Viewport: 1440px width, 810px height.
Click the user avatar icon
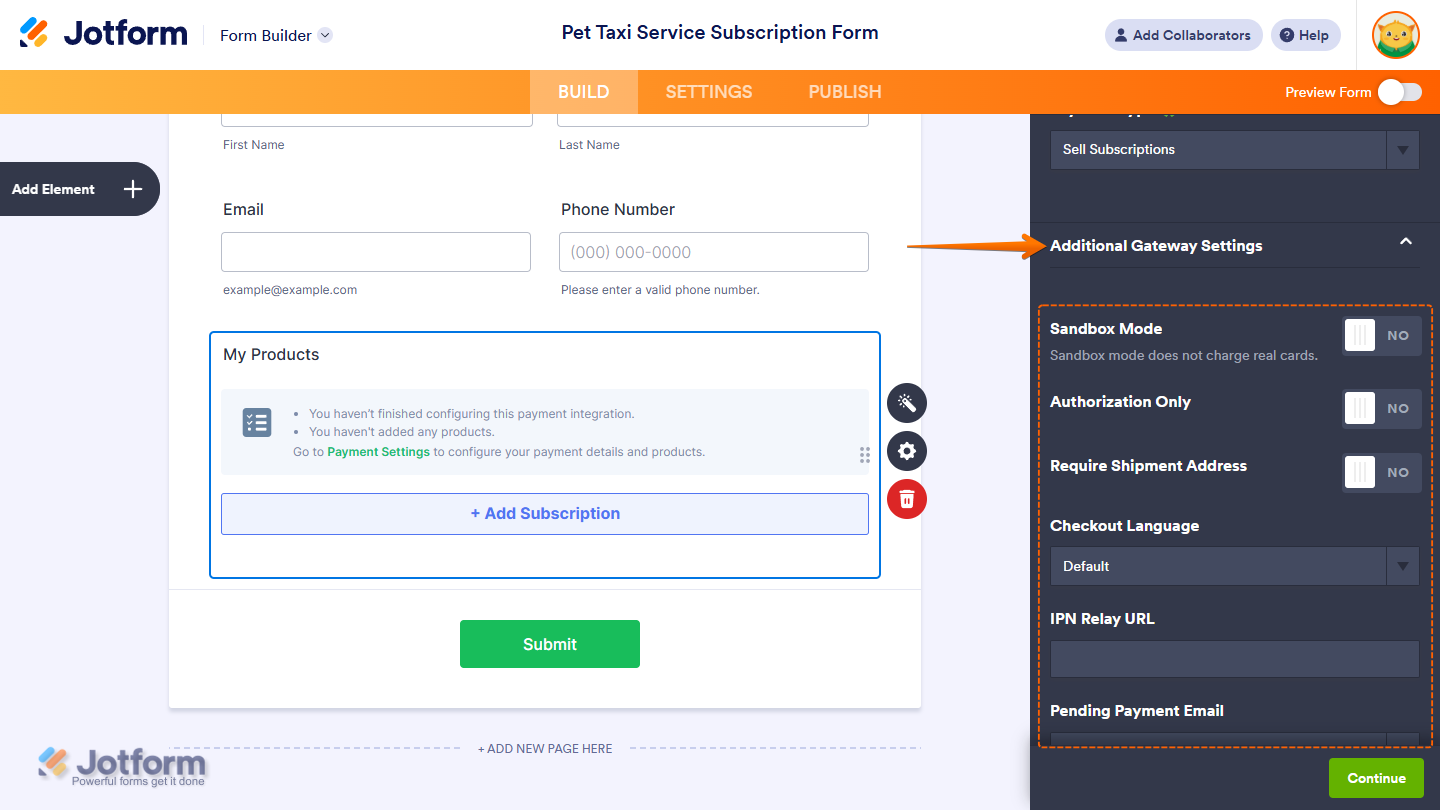[x=1396, y=35]
